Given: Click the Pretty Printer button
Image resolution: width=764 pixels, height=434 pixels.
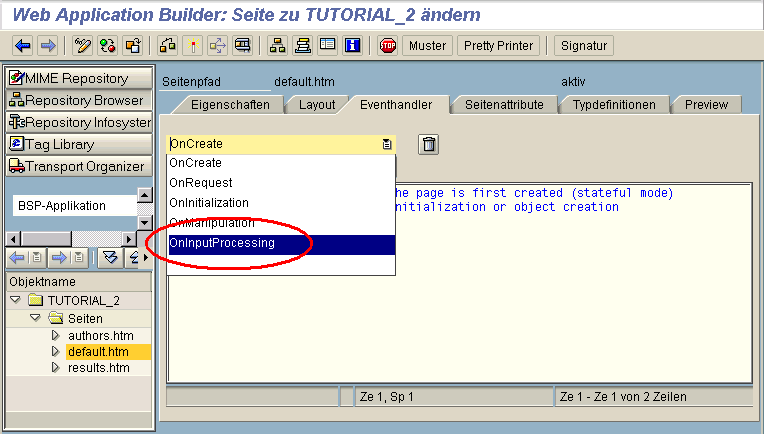Looking at the screenshot, I should point(498,46).
